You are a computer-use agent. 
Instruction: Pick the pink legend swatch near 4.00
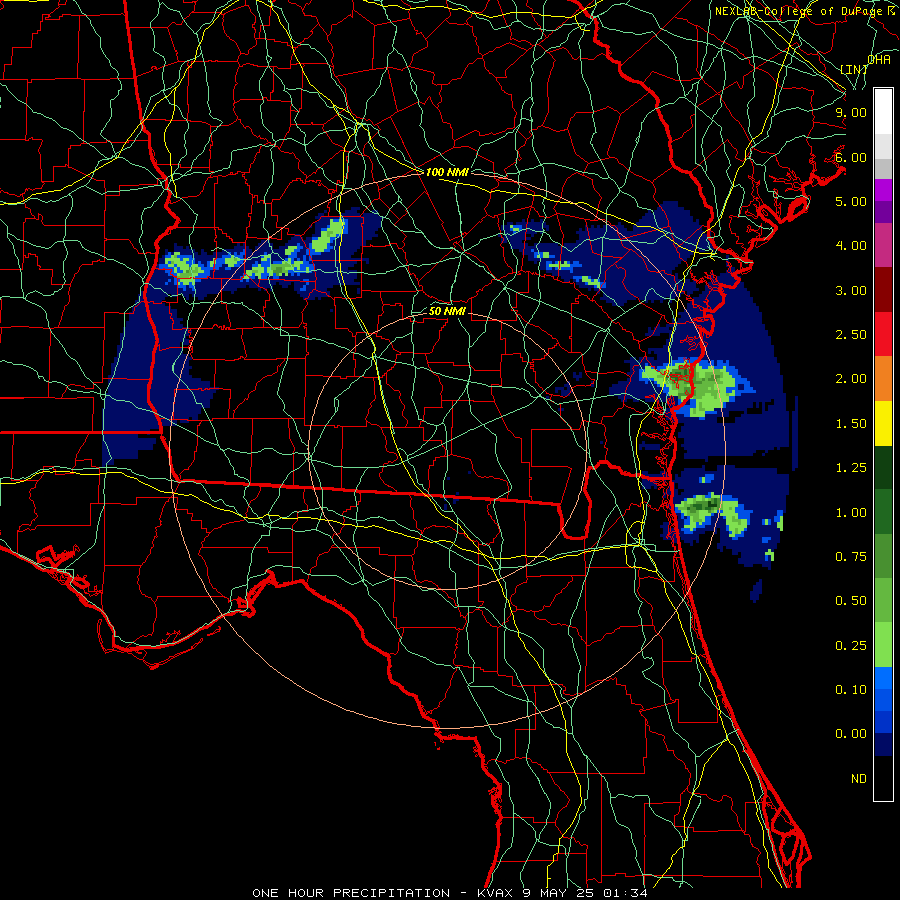(883, 245)
